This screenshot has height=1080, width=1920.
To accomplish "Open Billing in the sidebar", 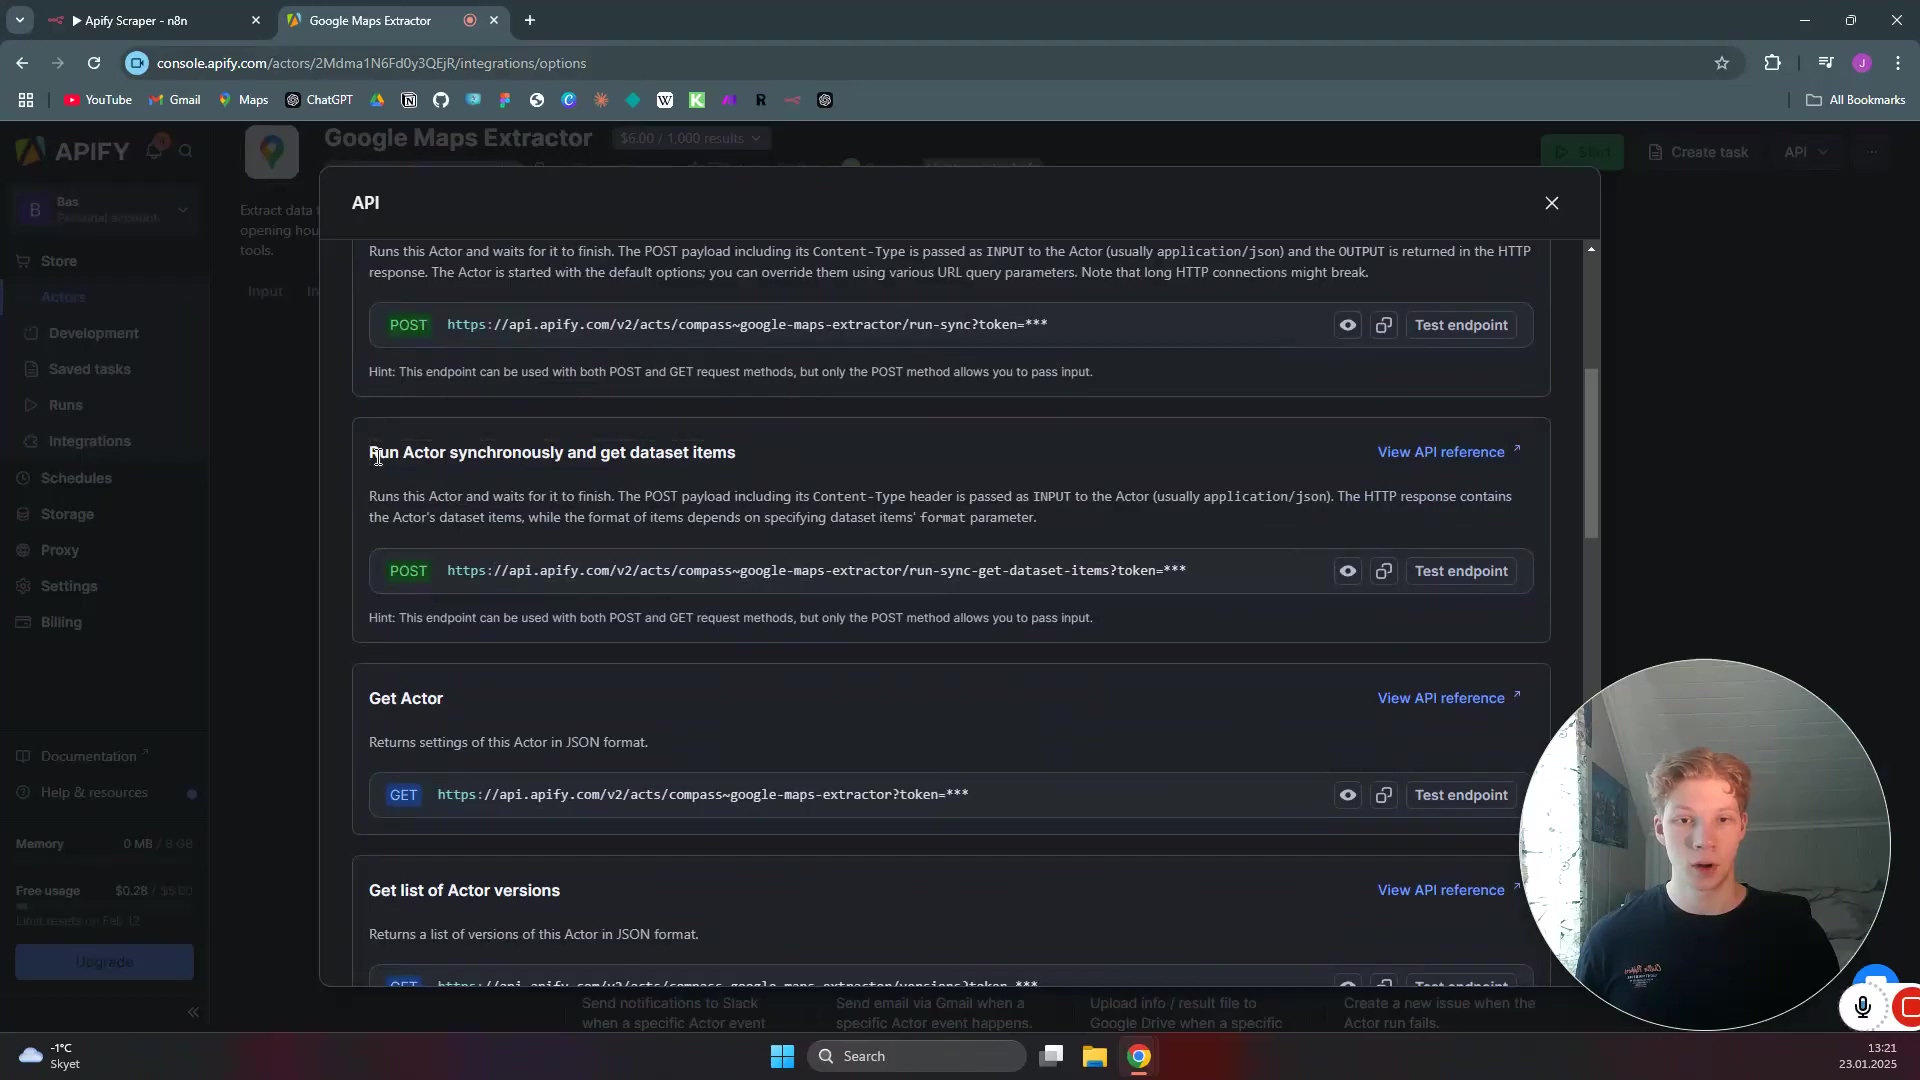I will [61, 622].
